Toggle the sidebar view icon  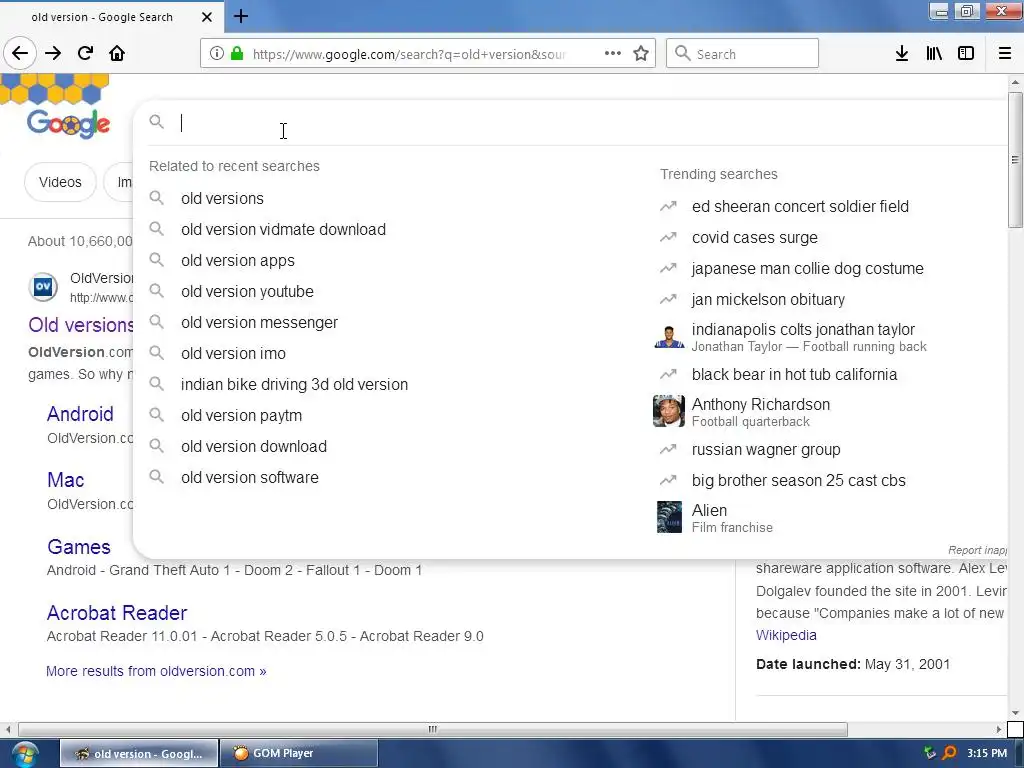[966, 54]
